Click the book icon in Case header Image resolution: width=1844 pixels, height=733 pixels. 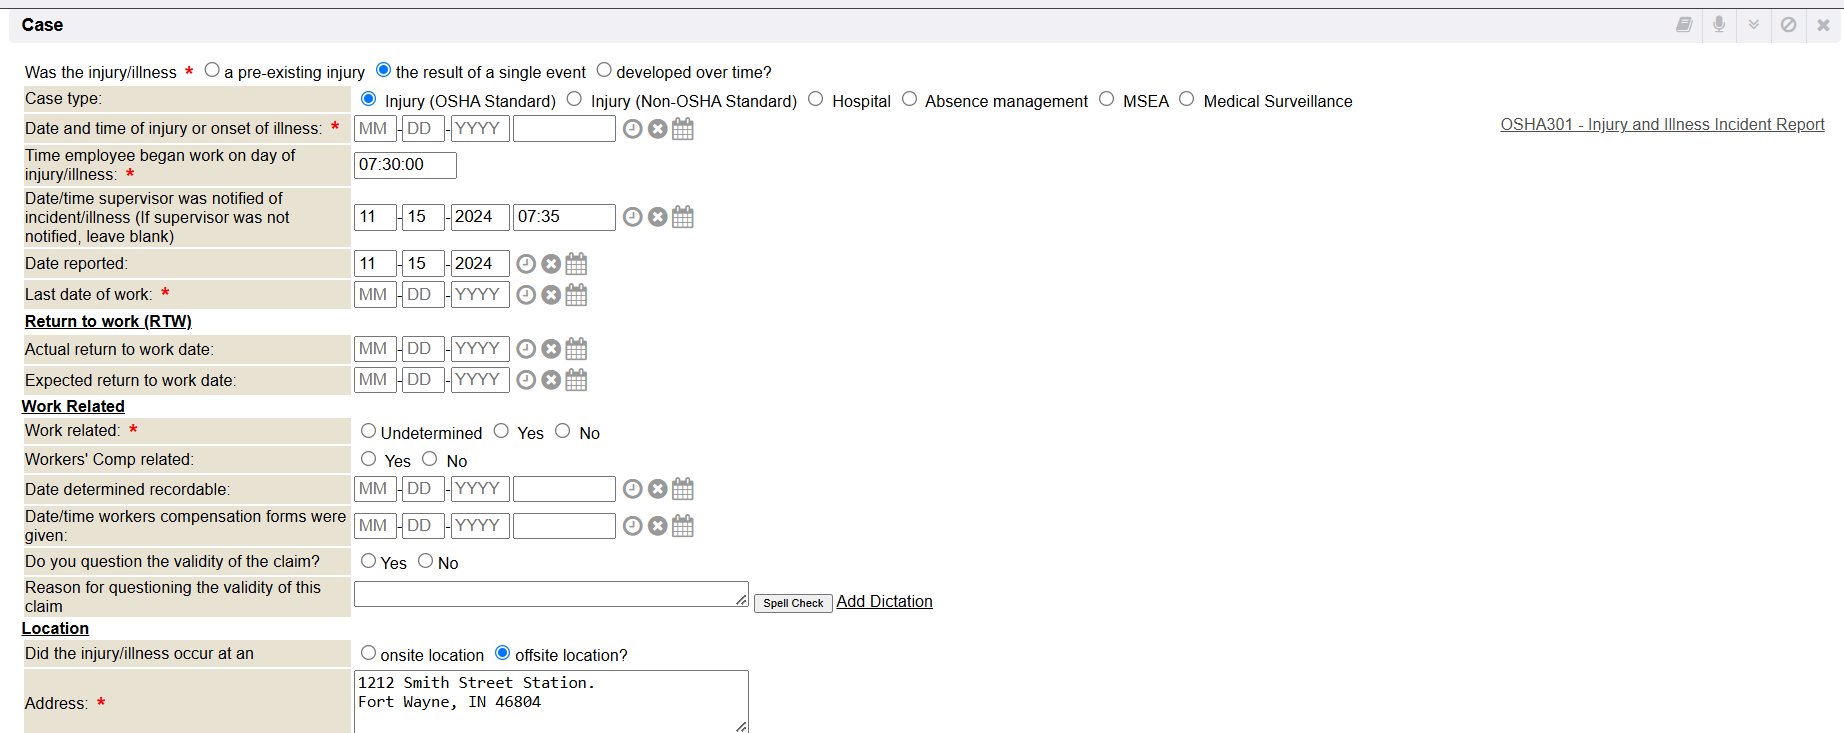coord(1684,25)
